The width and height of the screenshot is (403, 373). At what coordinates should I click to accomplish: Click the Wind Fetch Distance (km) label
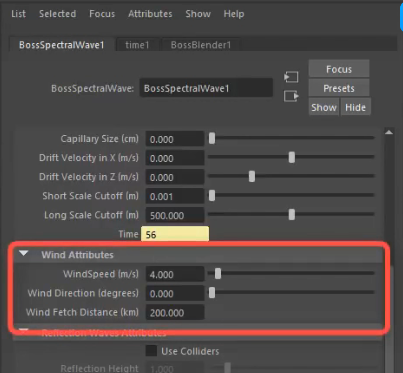tap(82, 312)
